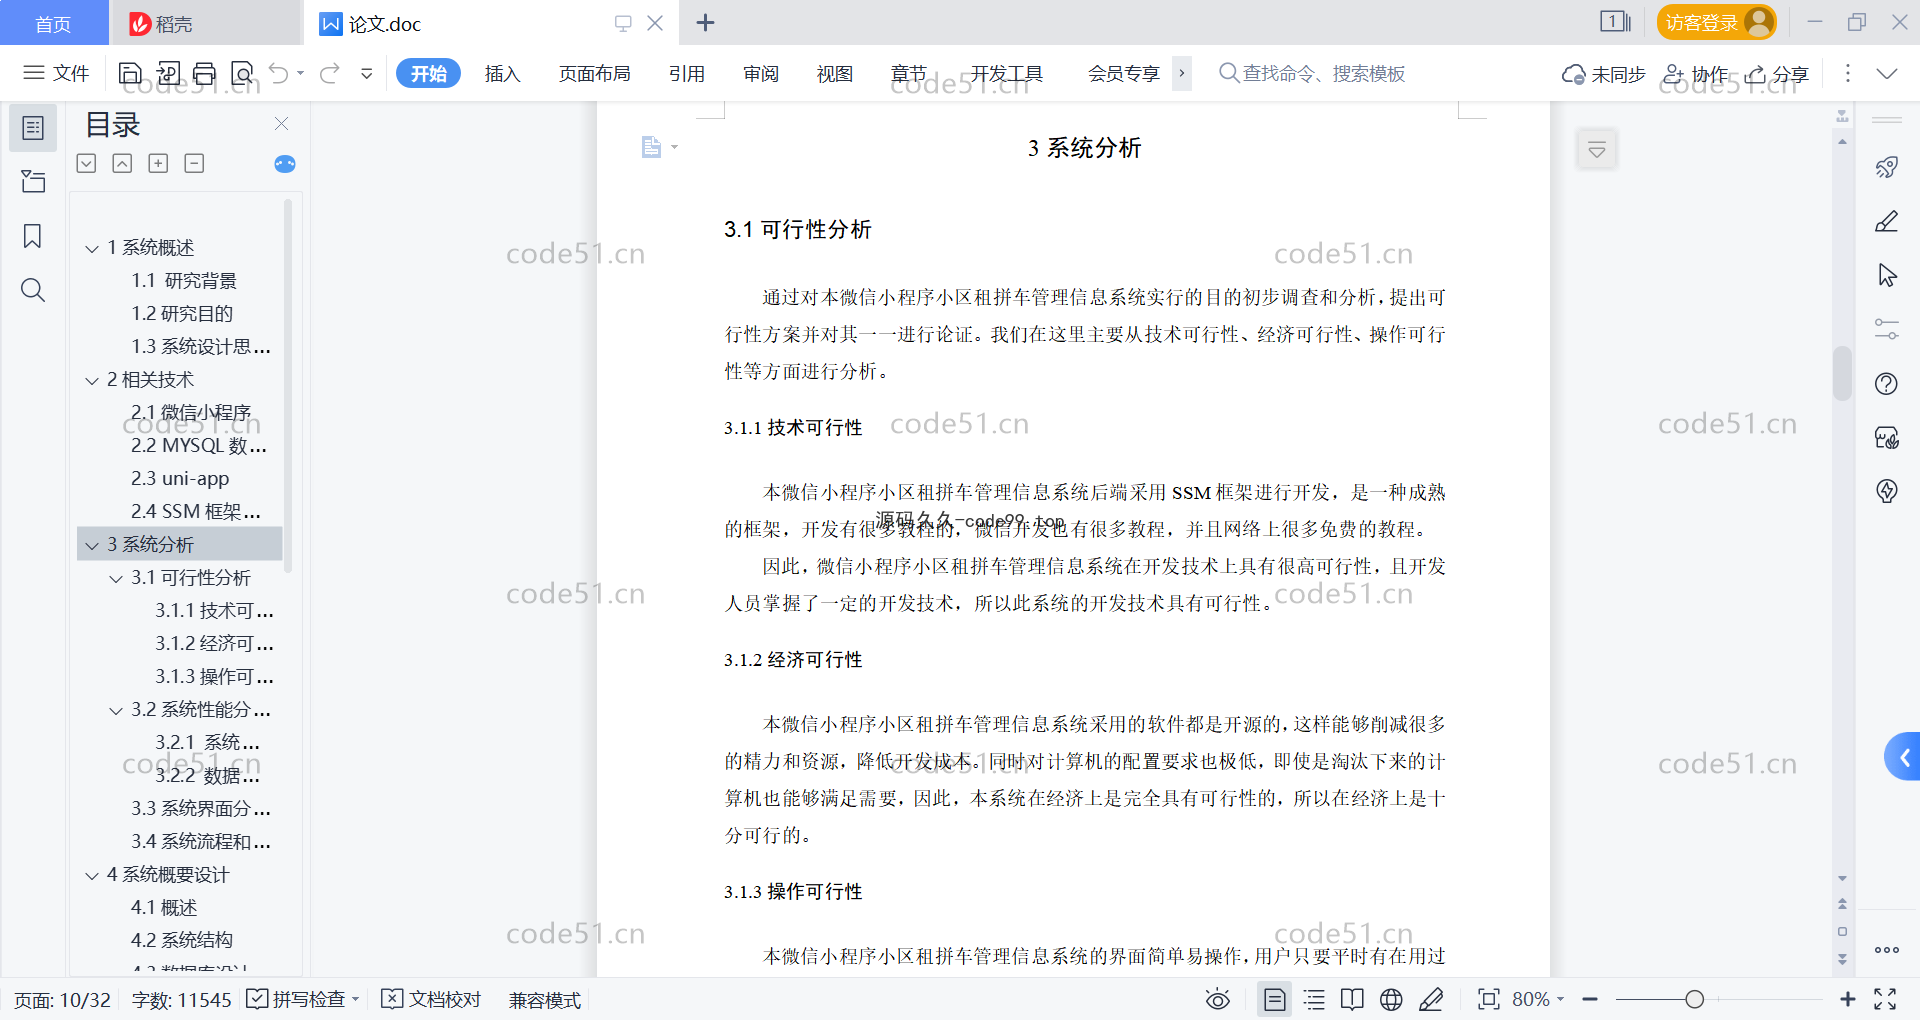
Task: Collapse the '2 相关技术' tree node
Action: coord(92,380)
